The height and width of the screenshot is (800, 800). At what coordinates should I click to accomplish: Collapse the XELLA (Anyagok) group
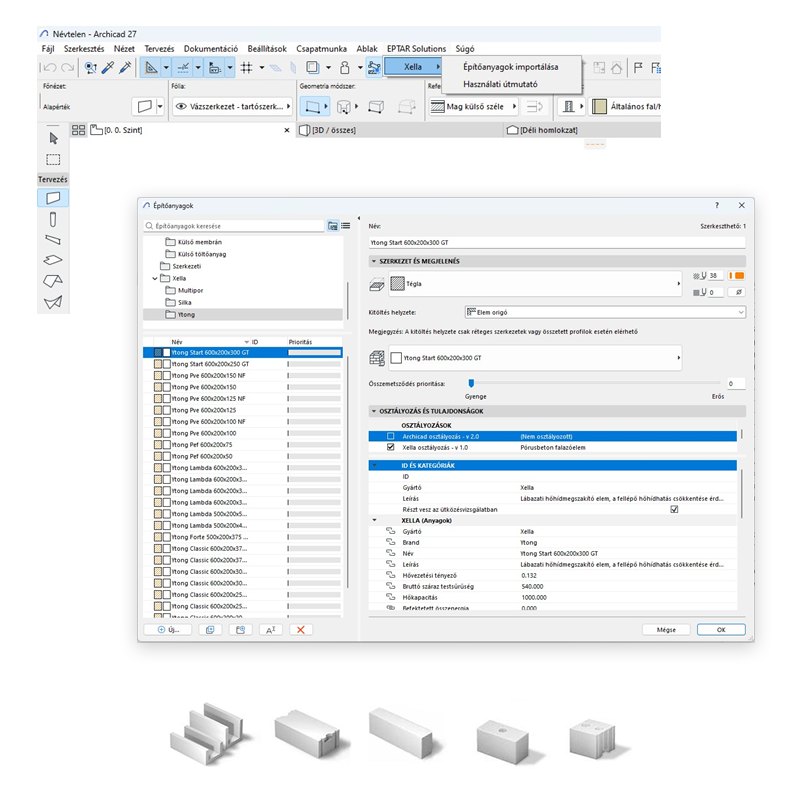tap(374, 520)
